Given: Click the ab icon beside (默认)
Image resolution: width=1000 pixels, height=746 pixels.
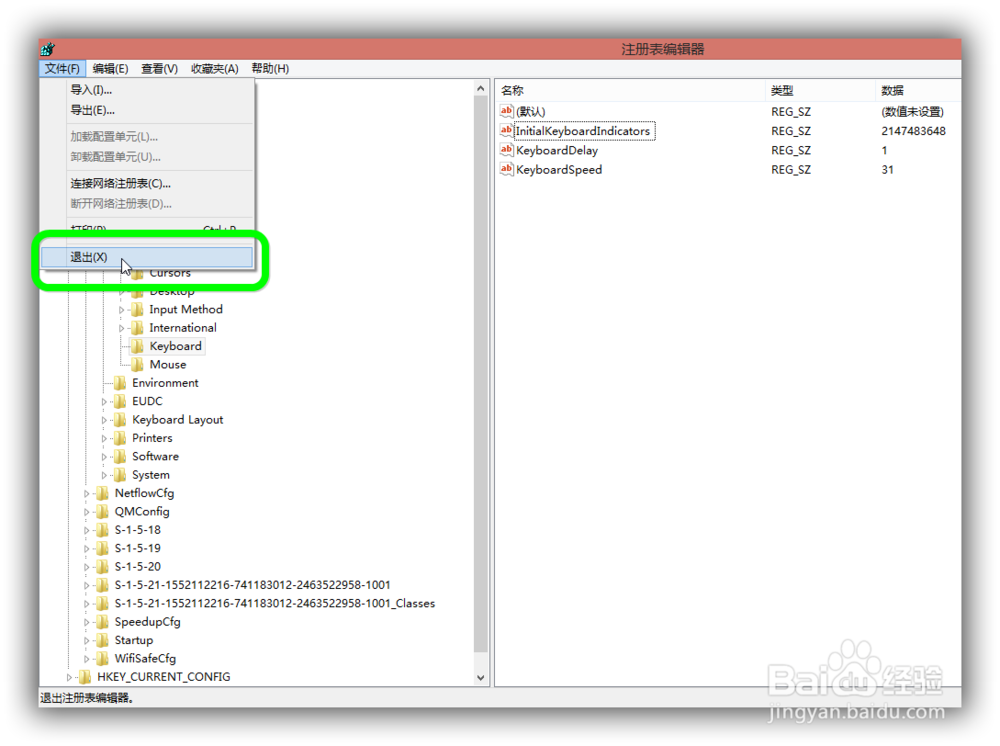Looking at the screenshot, I should (507, 111).
